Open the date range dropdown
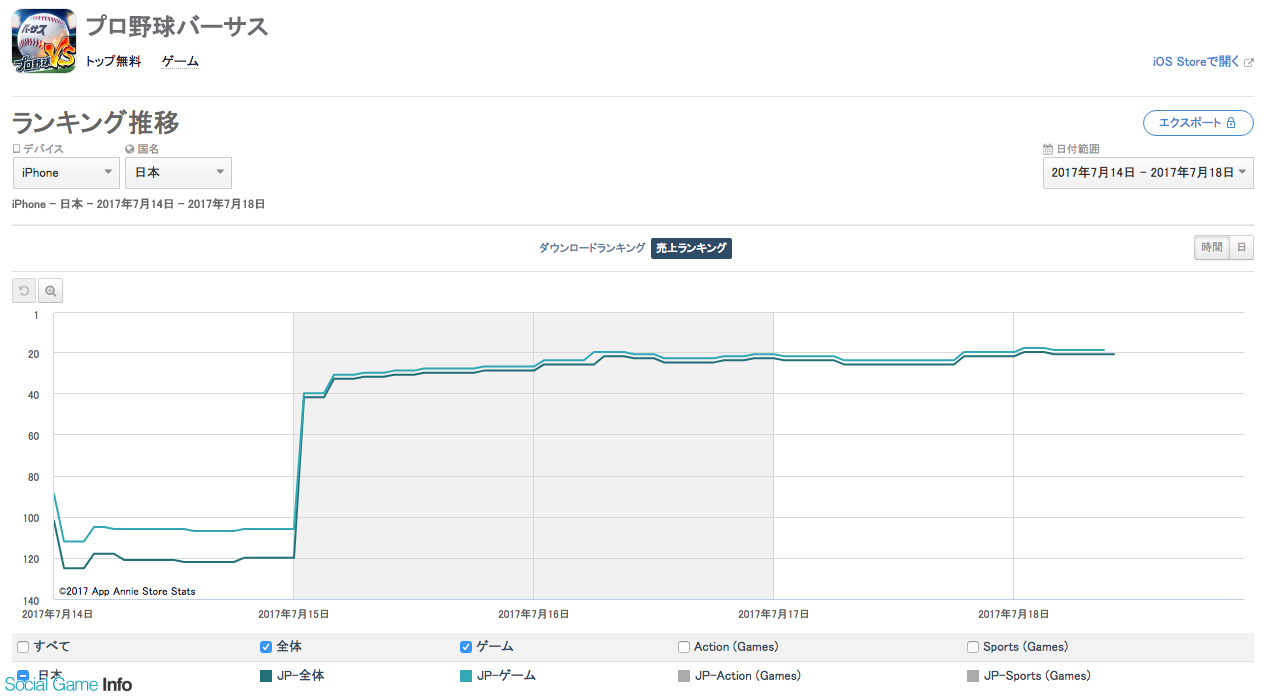Viewport: 1262px width, 697px height. pyautogui.click(x=1148, y=173)
